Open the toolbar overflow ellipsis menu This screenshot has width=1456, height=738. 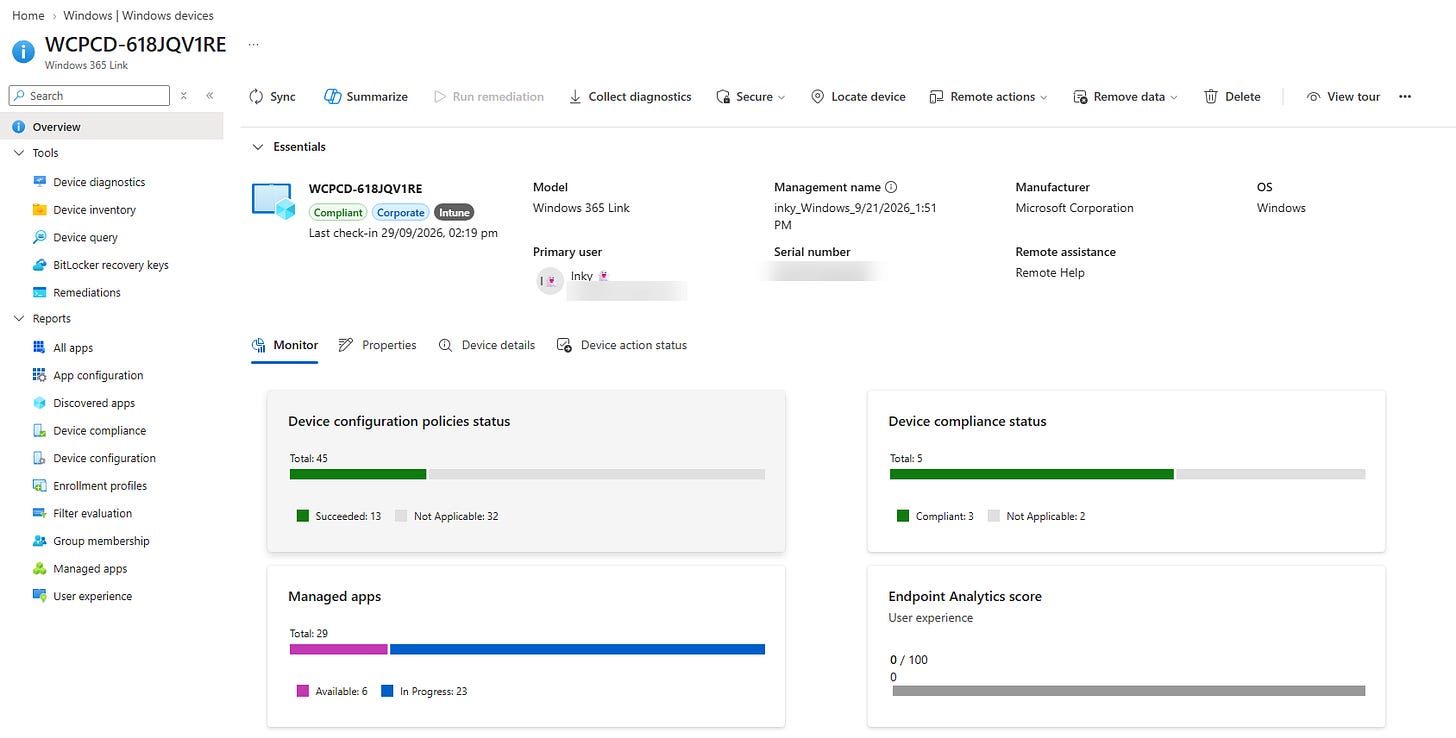click(1405, 97)
